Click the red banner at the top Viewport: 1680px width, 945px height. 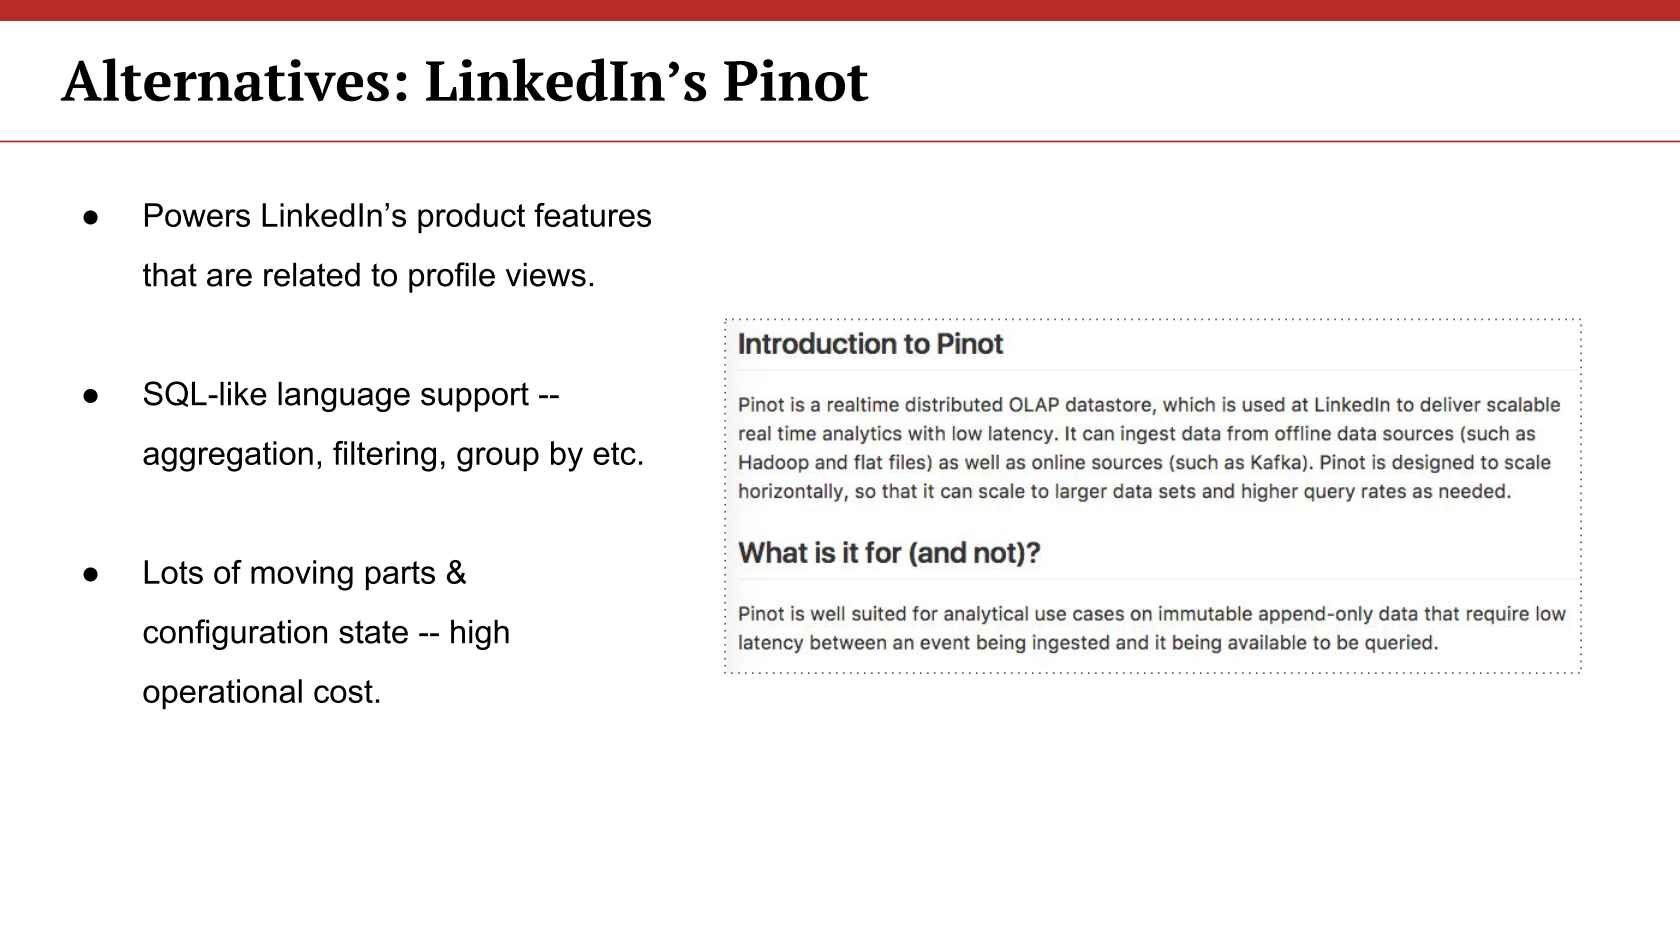(840, 10)
